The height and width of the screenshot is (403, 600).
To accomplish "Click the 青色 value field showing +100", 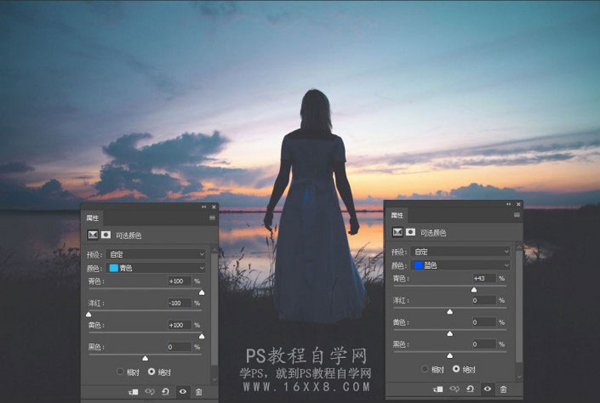I will pyautogui.click(x=179, y=281).
